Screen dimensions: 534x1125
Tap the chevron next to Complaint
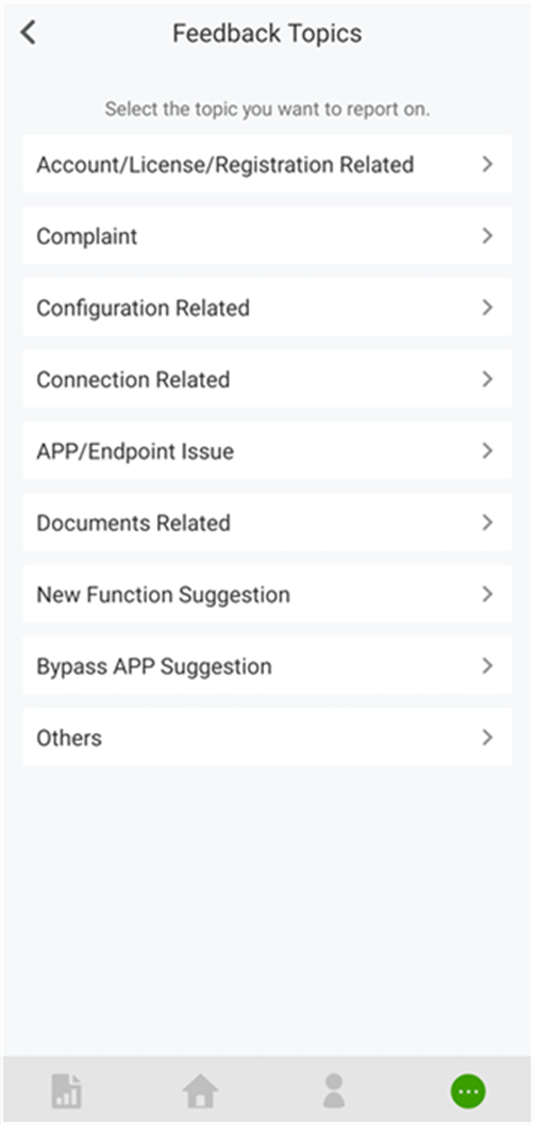(487, 235)
